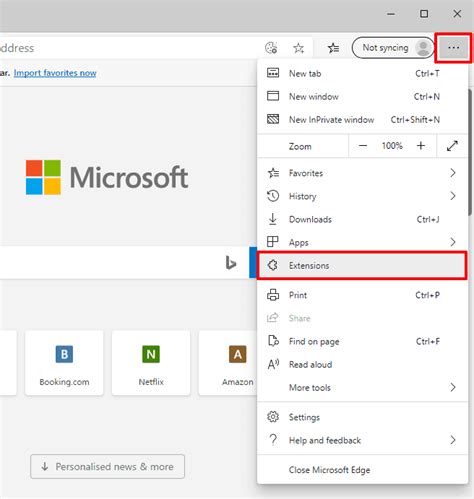Viewport: 474px width, 499px height.
Task: Expand Help and feedback submenu
Action: tap(363, 440)
